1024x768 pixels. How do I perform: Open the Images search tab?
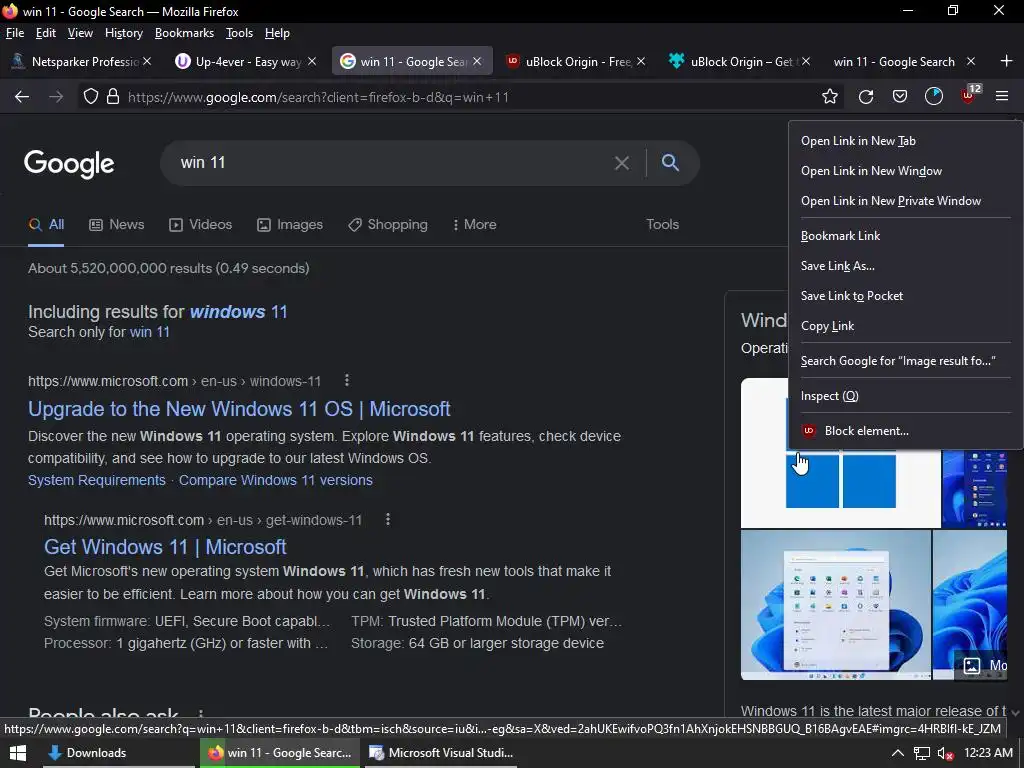290,225
